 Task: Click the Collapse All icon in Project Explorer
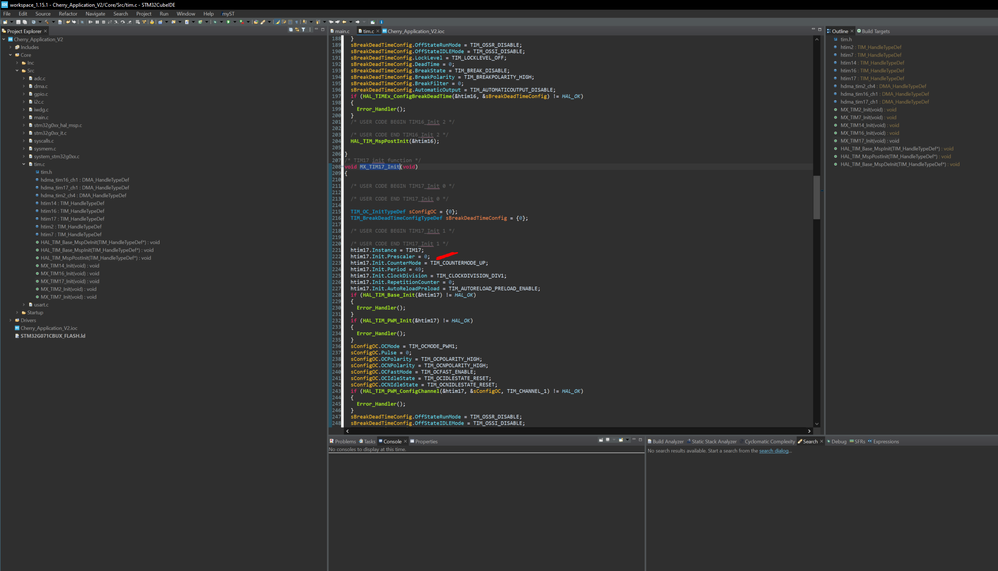click(291, 30)
